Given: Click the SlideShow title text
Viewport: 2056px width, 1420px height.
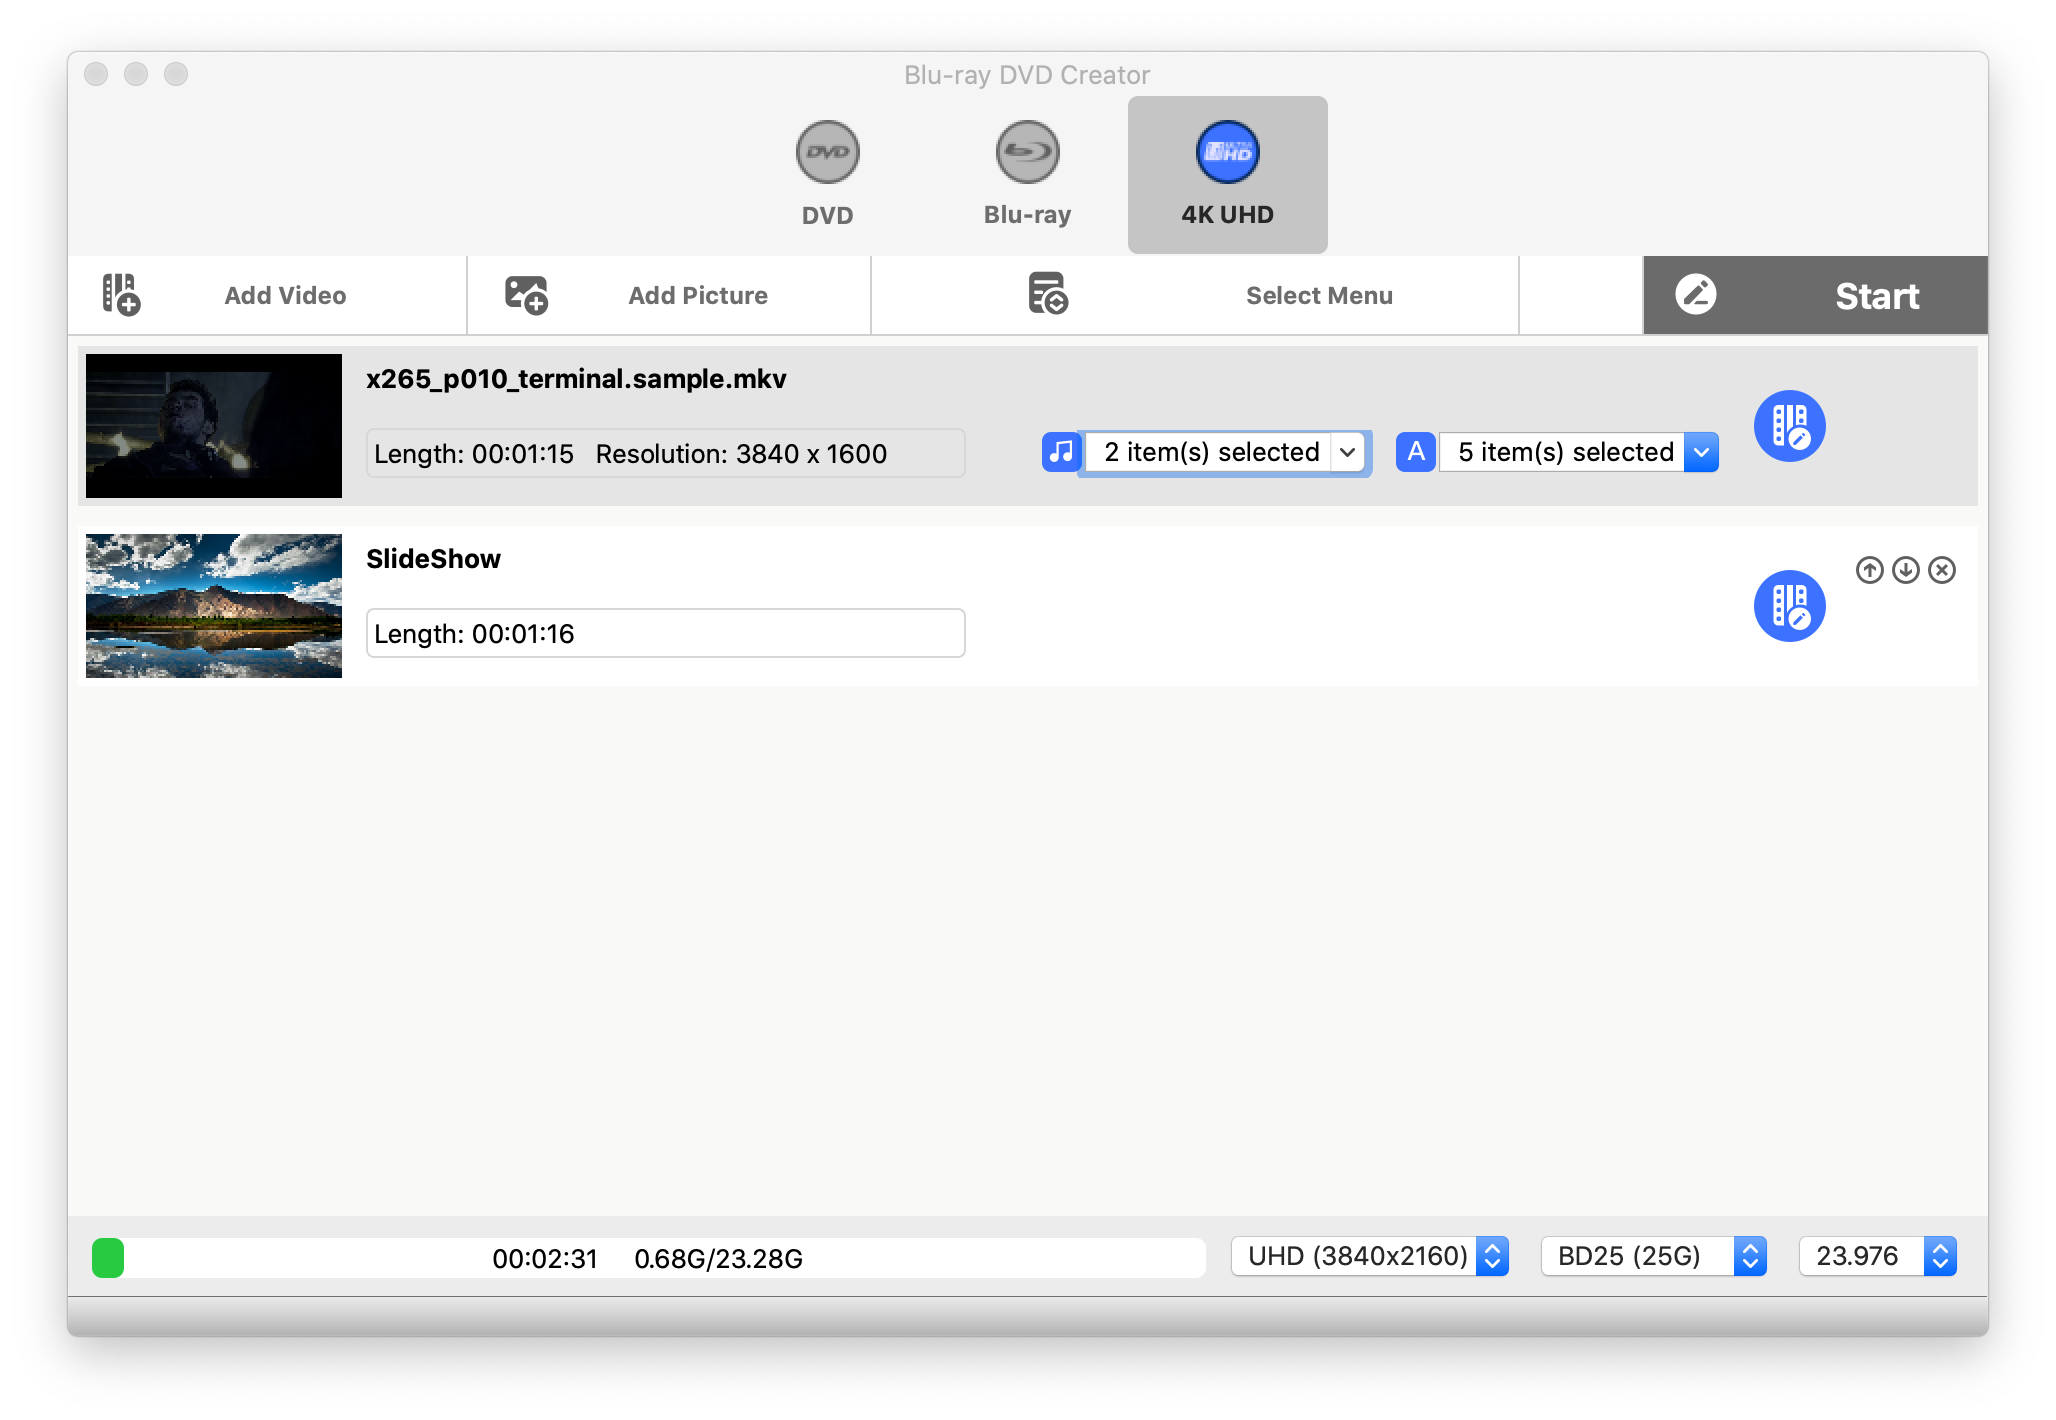Looking at the screenshot, I should [x=433, y=559].
